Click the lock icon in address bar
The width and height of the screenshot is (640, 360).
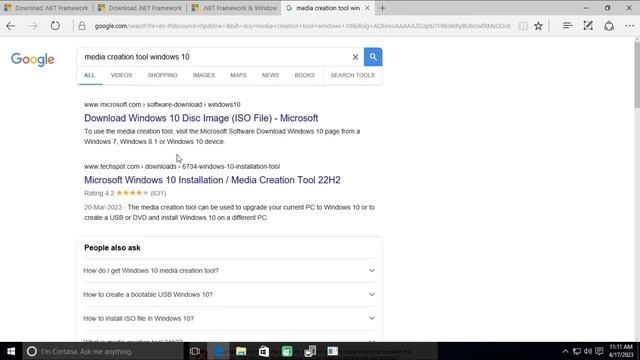[82, 26]
